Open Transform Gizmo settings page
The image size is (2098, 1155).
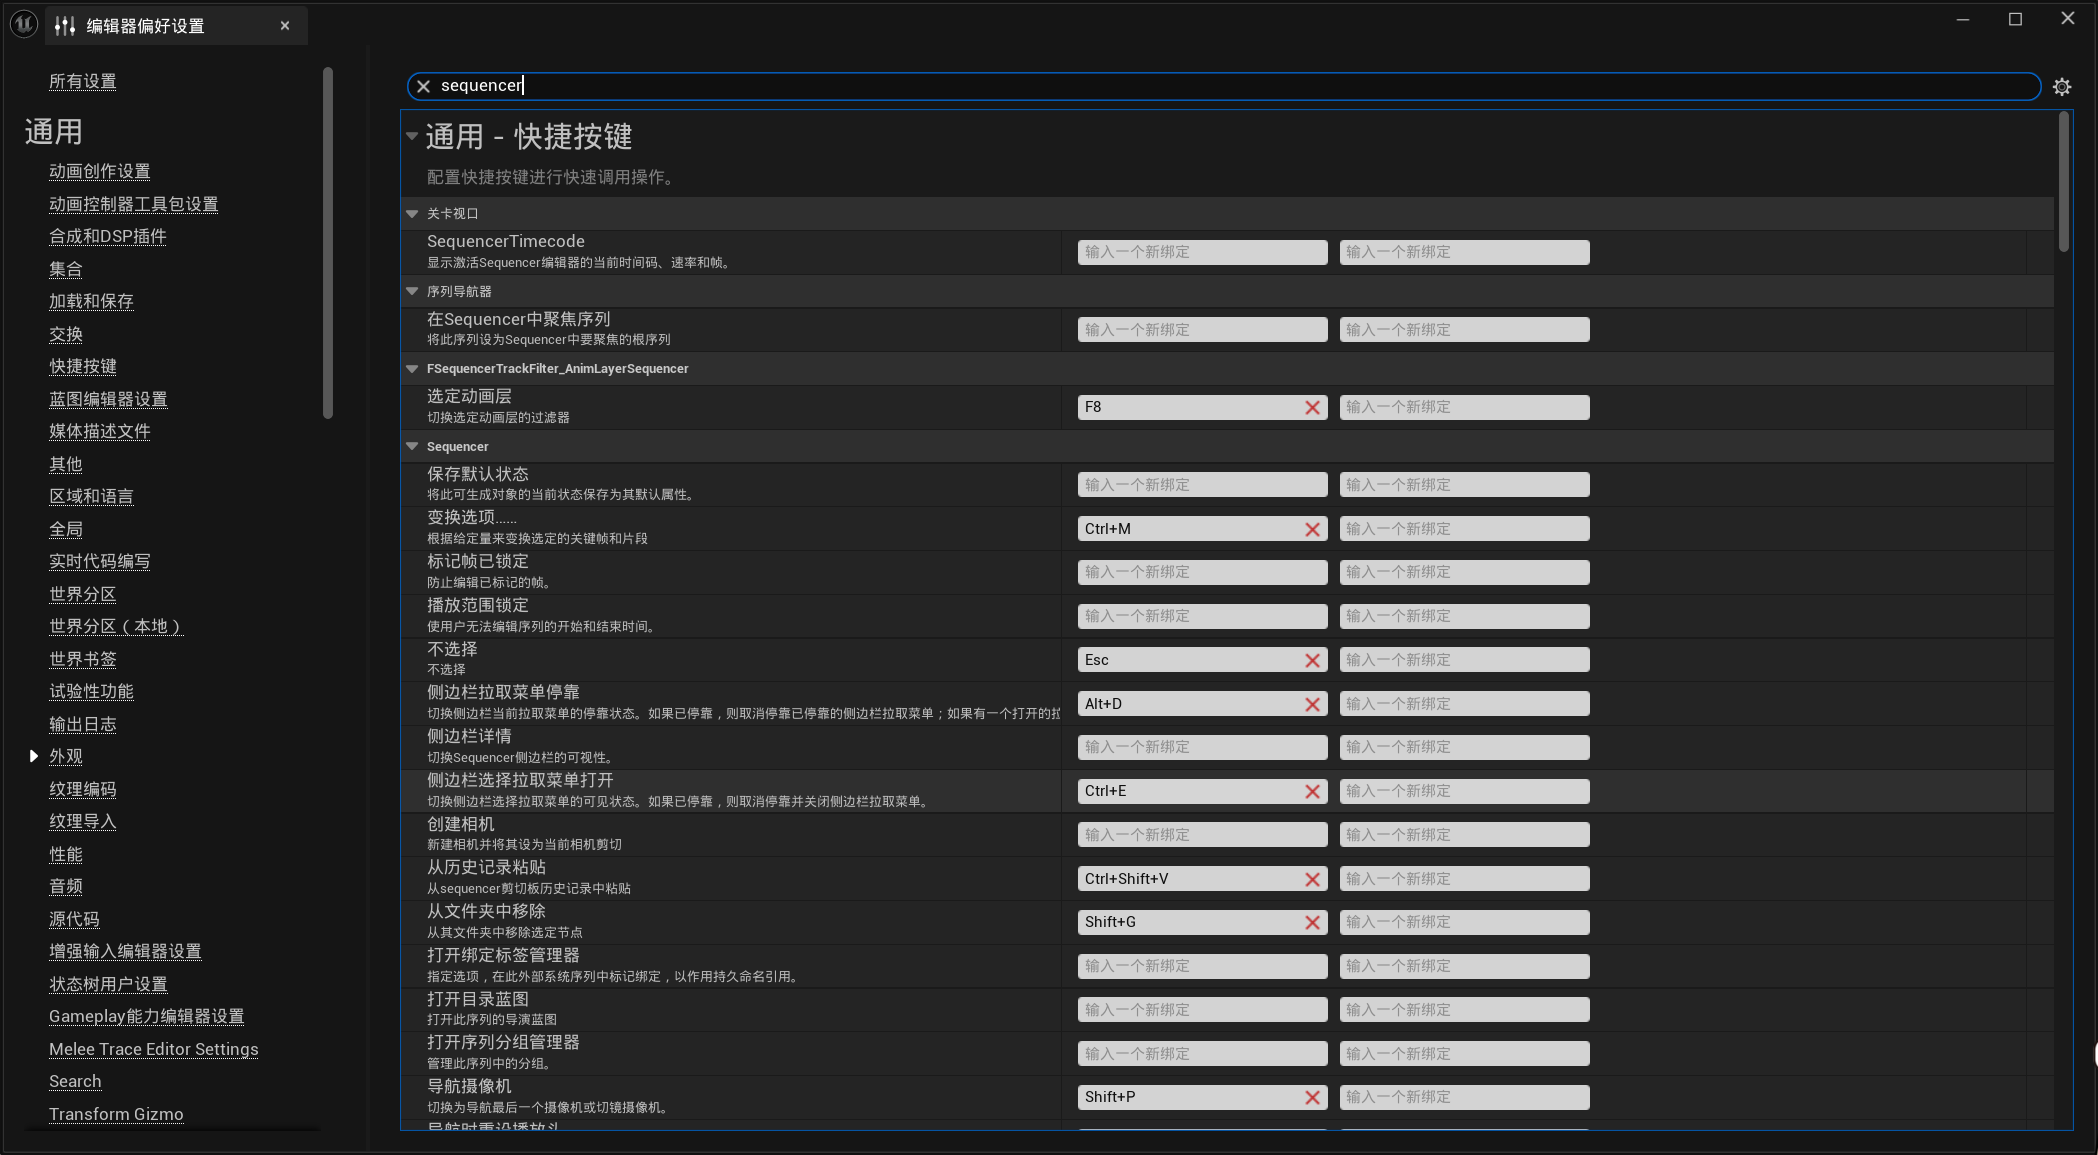click(x=116, y=1114)
